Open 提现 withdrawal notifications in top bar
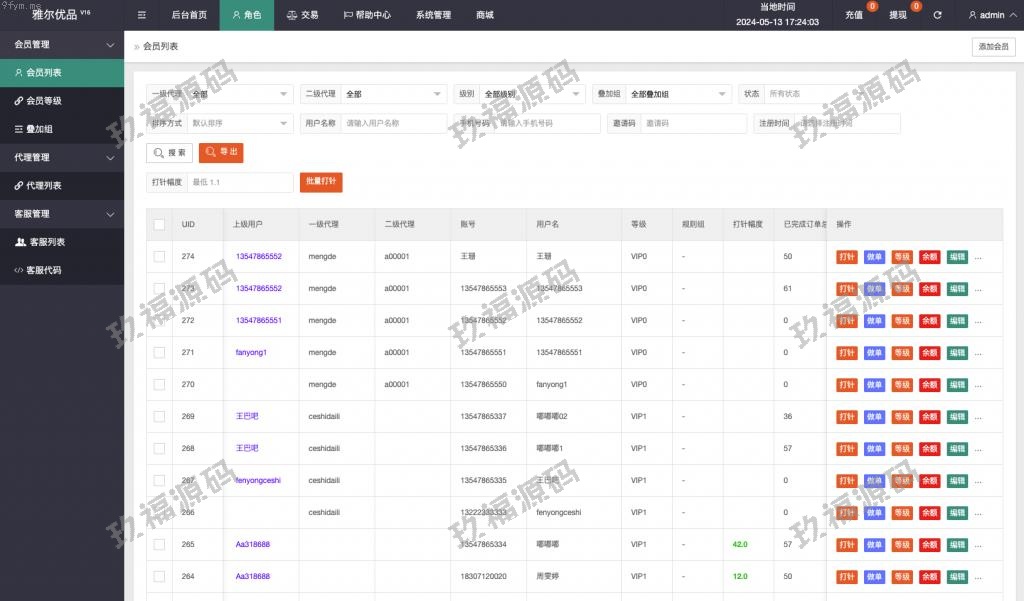The height and width of the screenshot is (601, 1024). tap(899, 15)
